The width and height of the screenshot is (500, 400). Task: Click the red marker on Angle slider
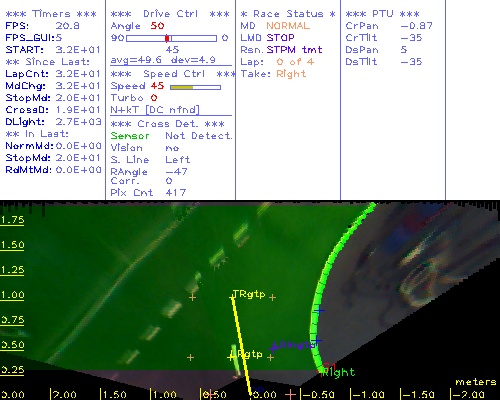[x=167, y=38]
